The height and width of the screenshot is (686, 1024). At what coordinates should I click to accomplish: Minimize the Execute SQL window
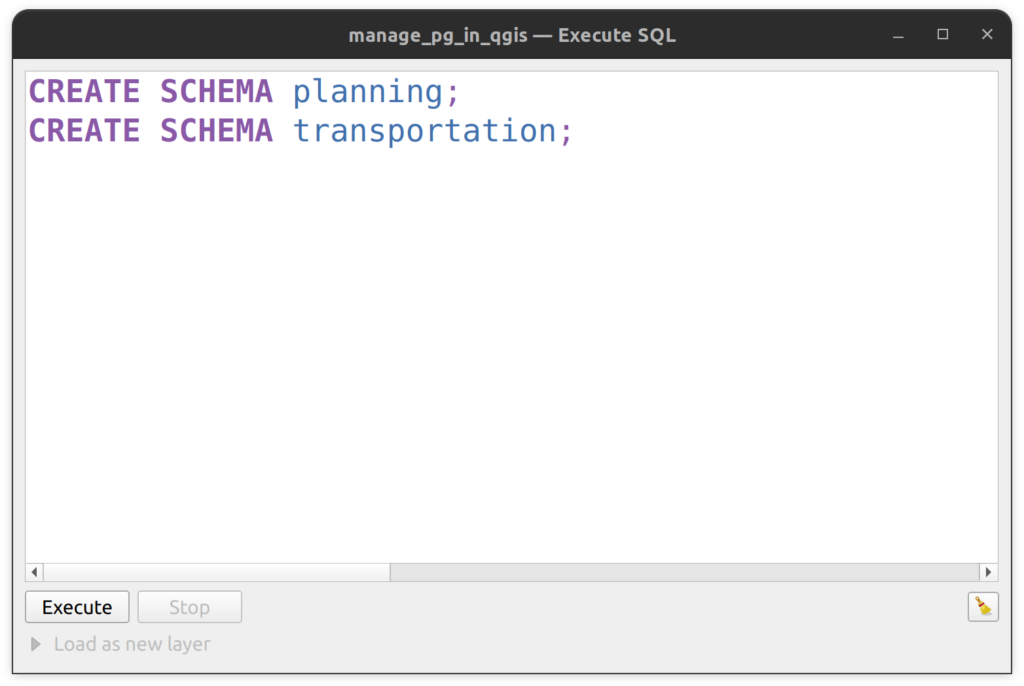point(898,35)
